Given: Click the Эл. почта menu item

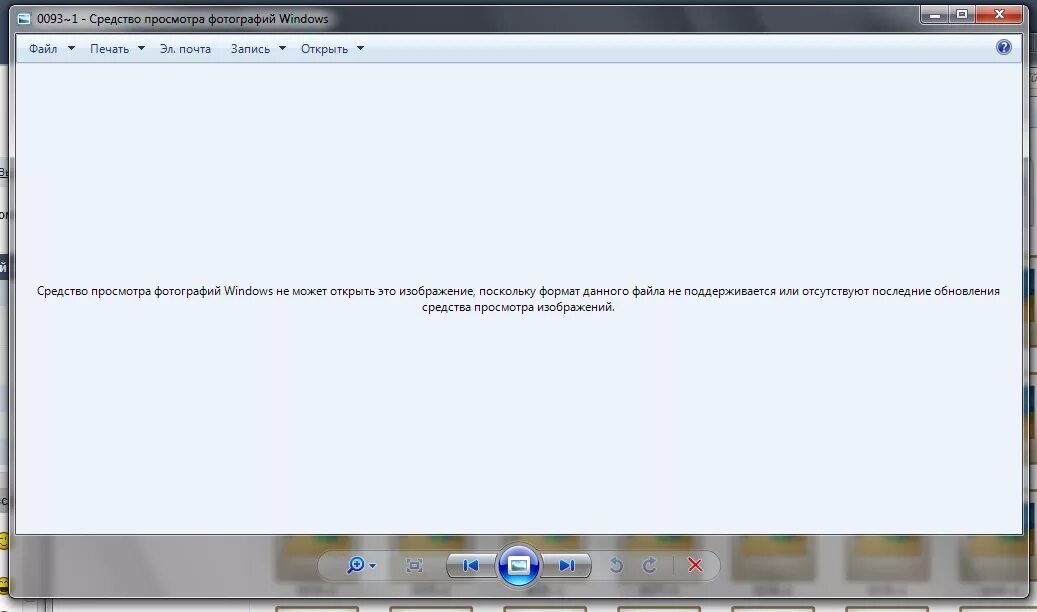Looking at the screenshot, I should 185,49.
